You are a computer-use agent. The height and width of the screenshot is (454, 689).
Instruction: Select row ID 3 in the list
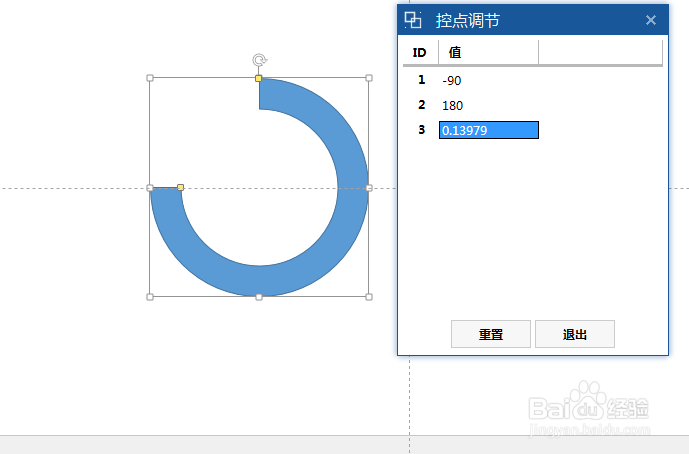coord(421,130)
